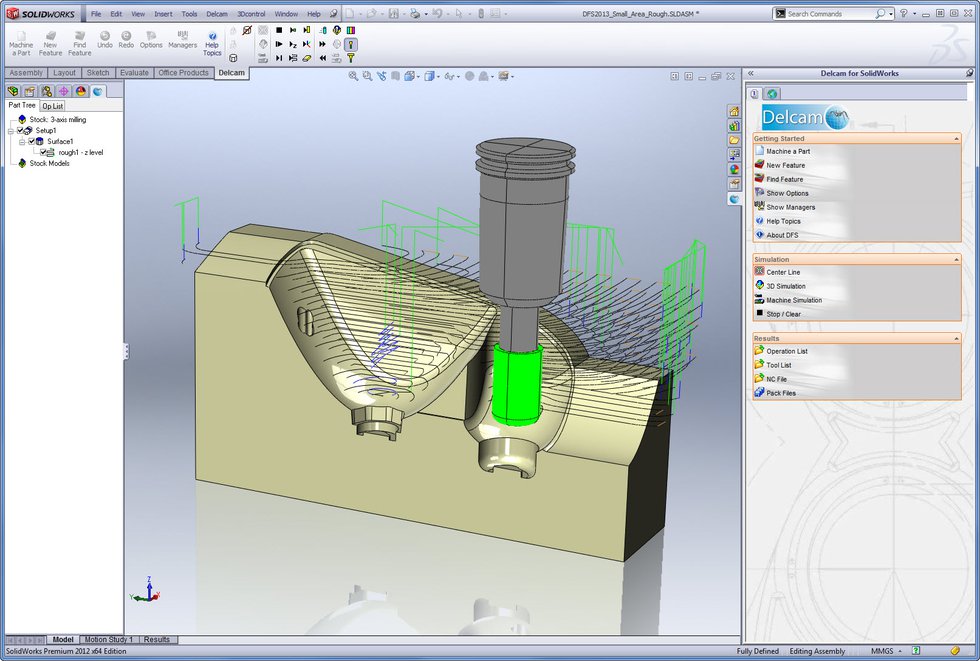Switch to the Motion Study 1 tab
Image resolution: width=980 pixels, height=661 pixels.
click(x=107, y=639)
